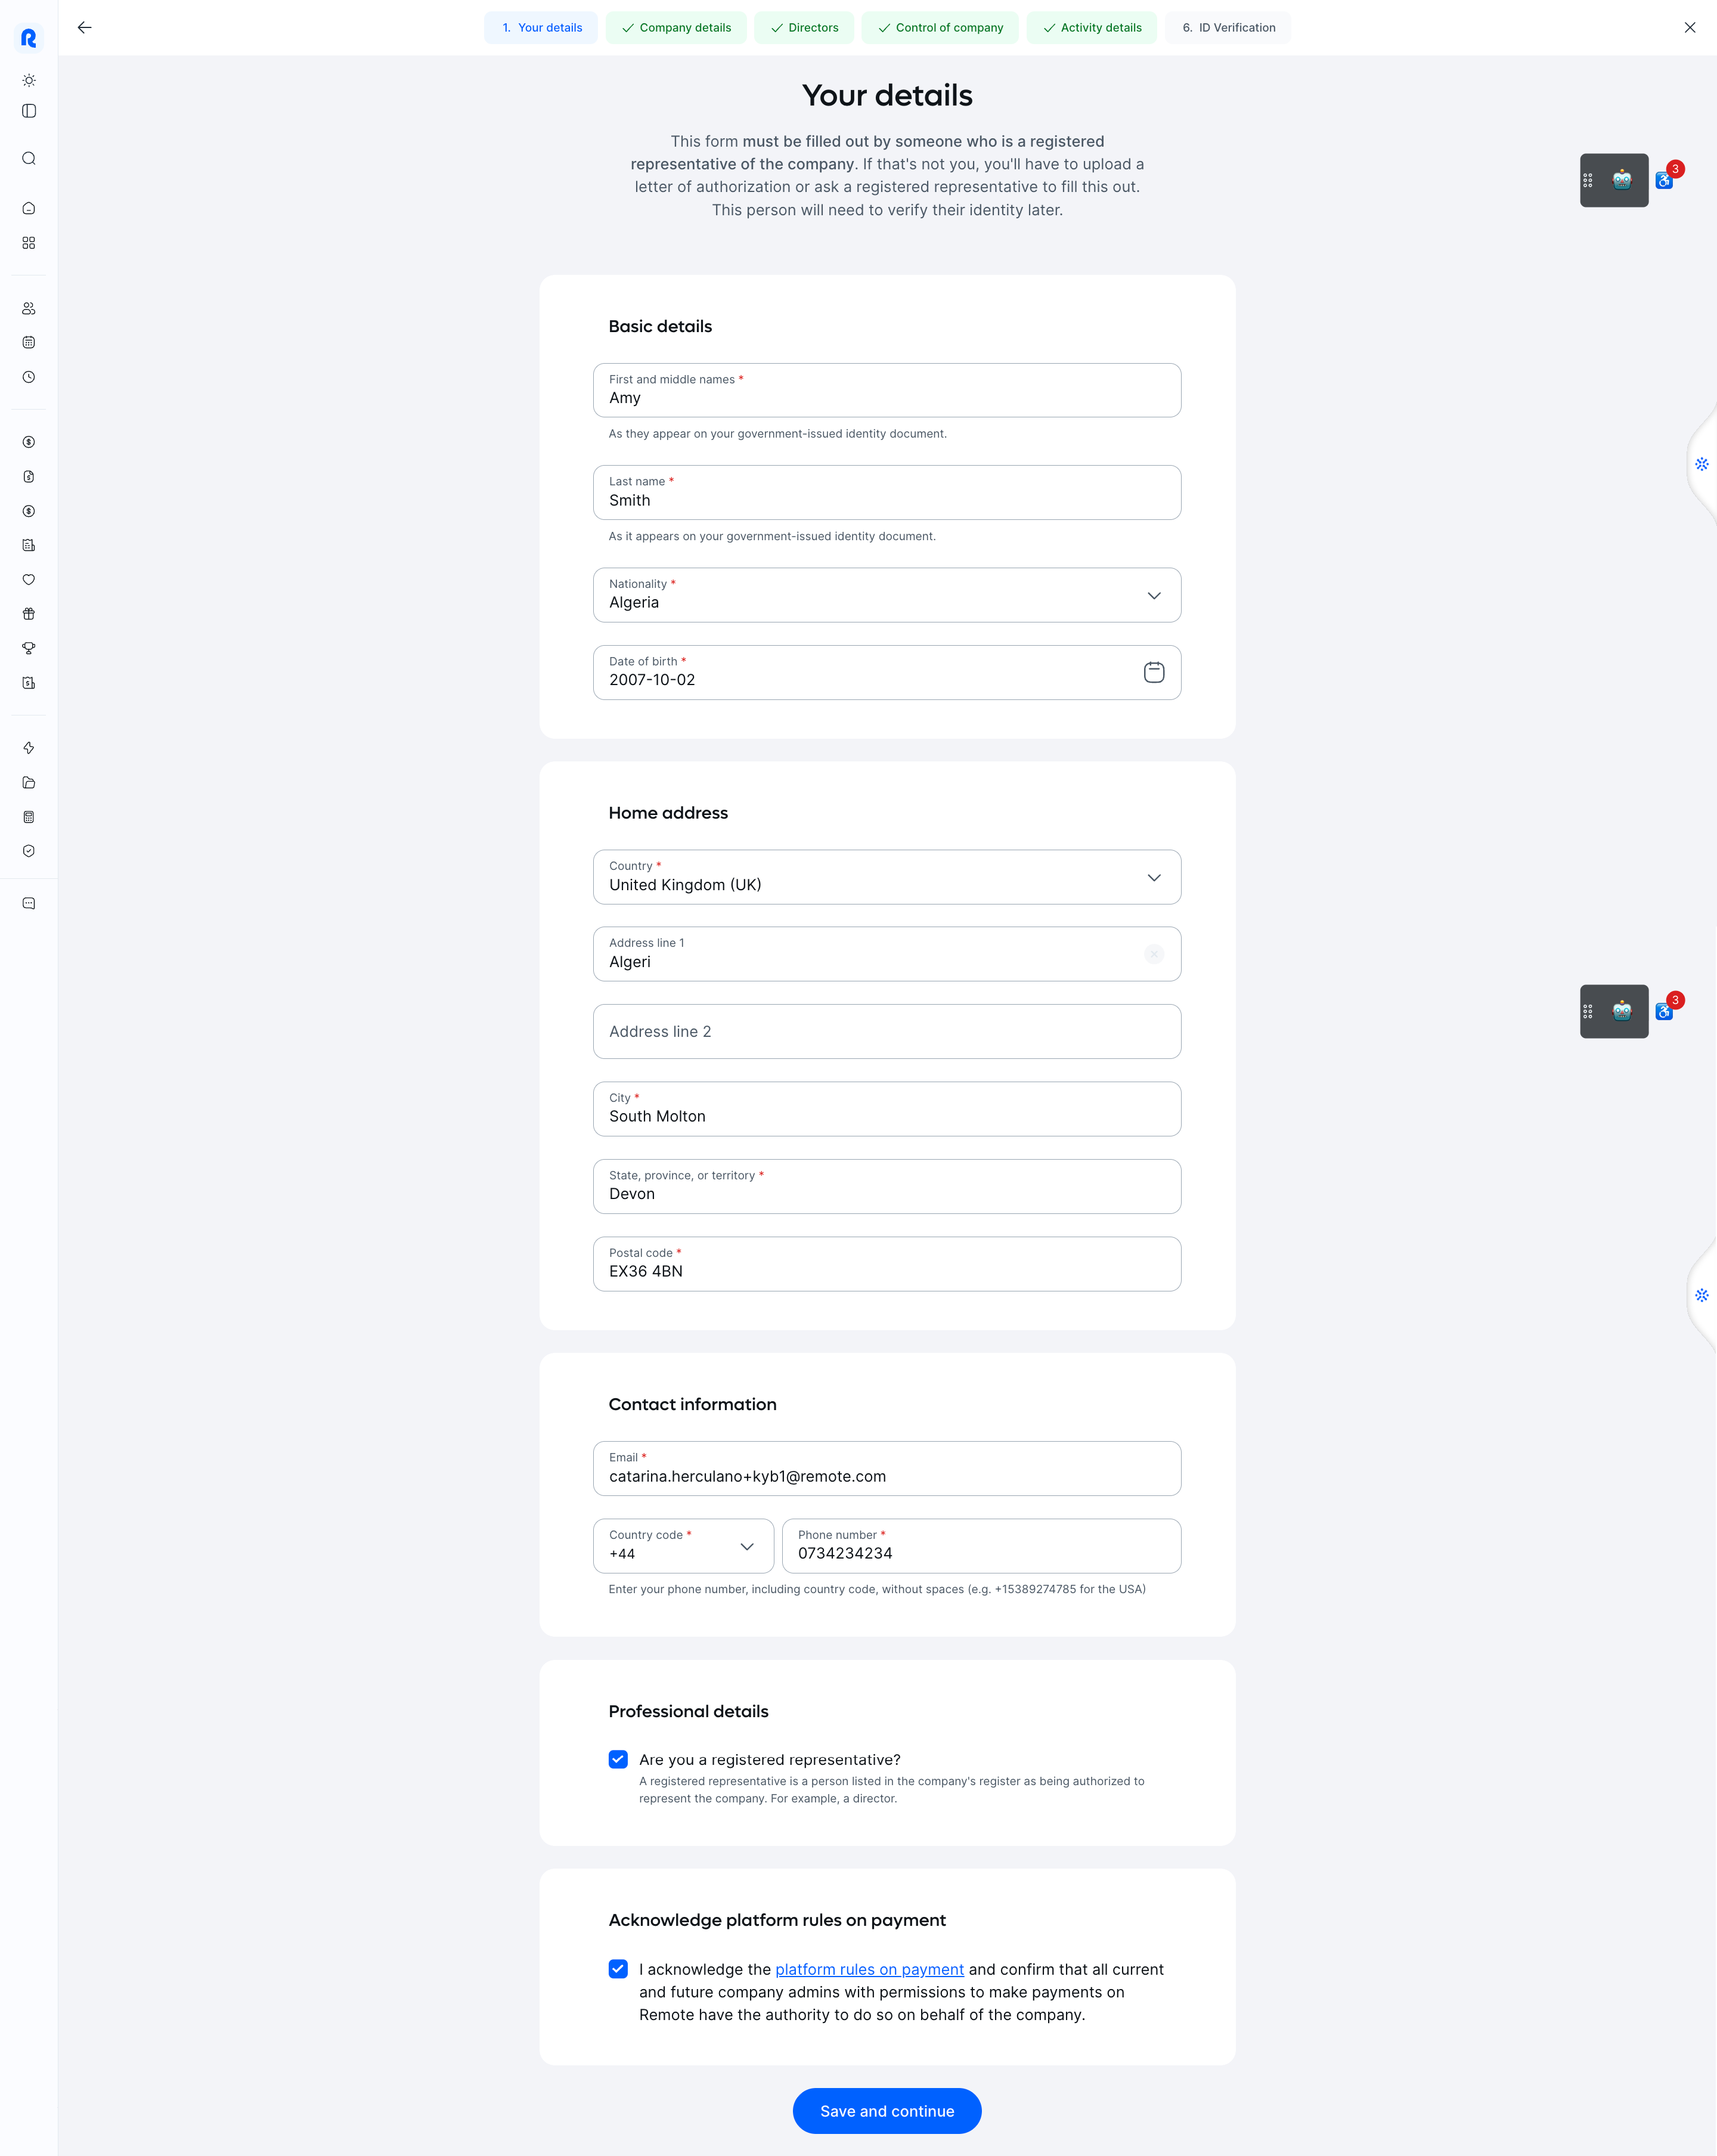Click the back arrow icon
Screen dimensions: 1717x2156
click(84, 28)
